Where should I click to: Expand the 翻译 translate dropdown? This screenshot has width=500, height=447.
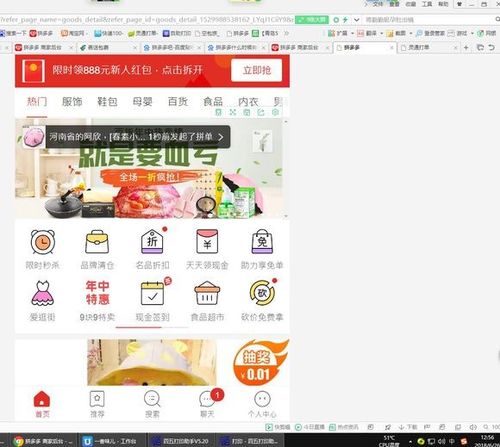point(382,33)
